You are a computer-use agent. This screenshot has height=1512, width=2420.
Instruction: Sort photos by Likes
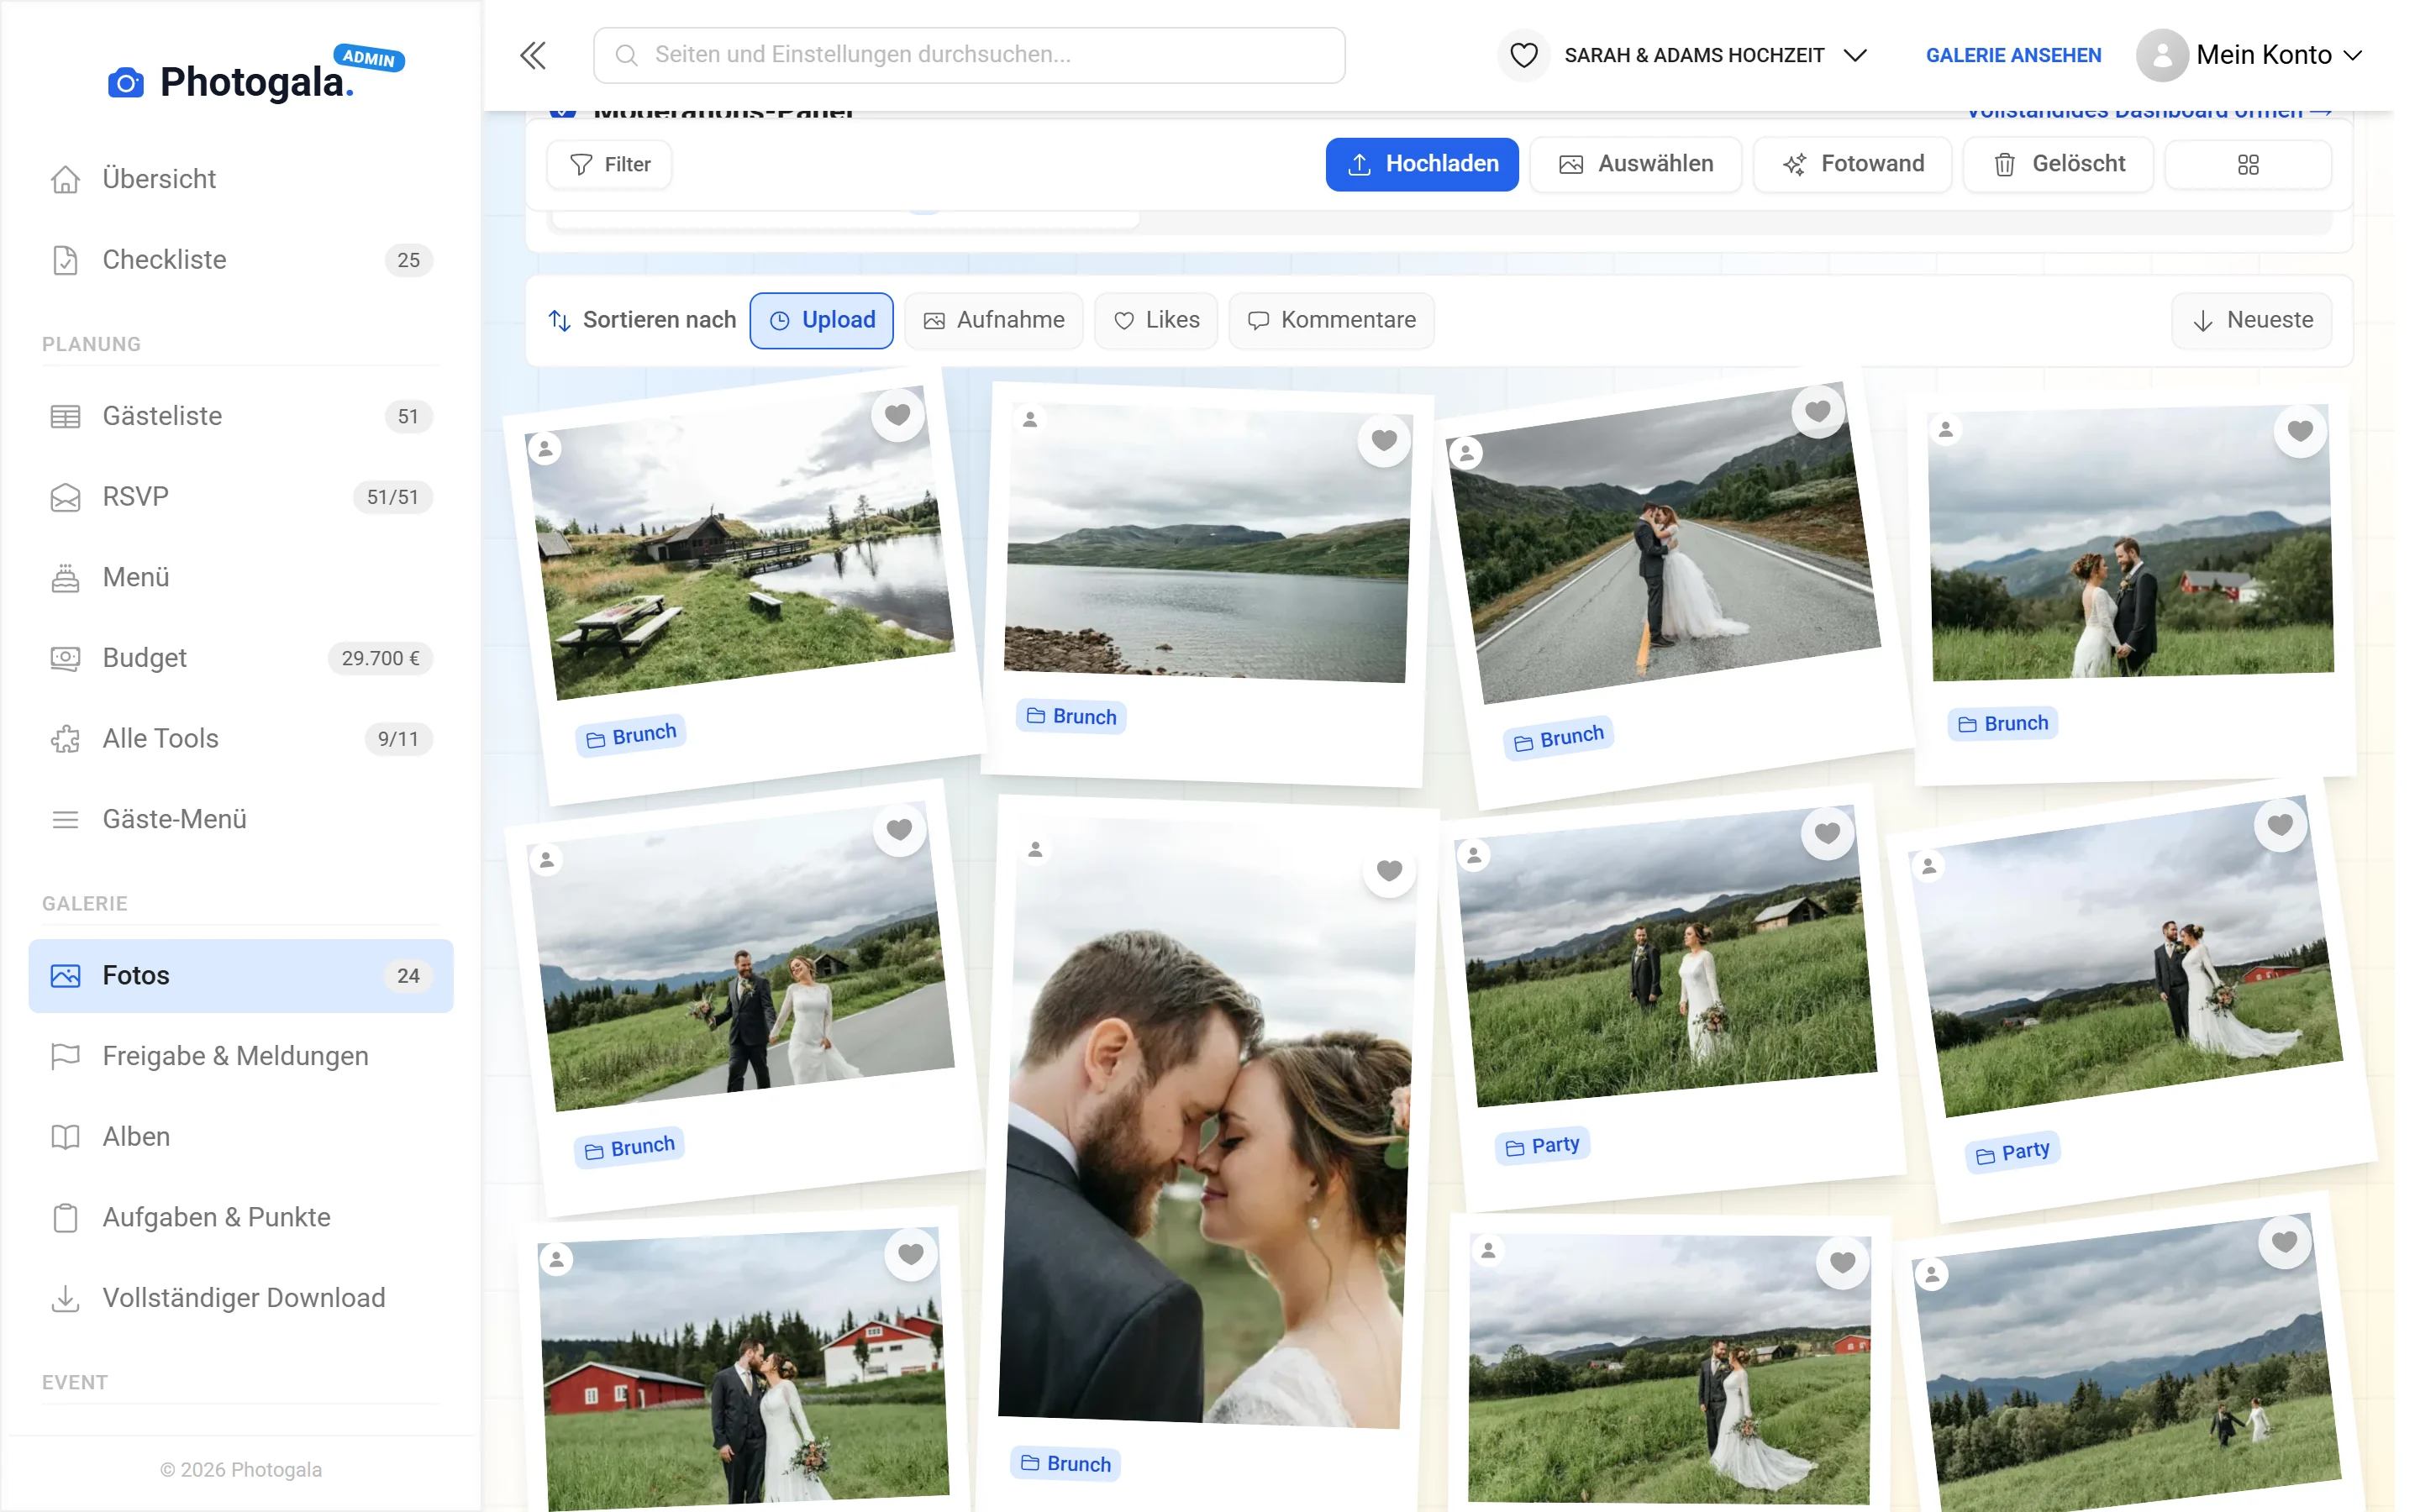tap(1156, 320)
